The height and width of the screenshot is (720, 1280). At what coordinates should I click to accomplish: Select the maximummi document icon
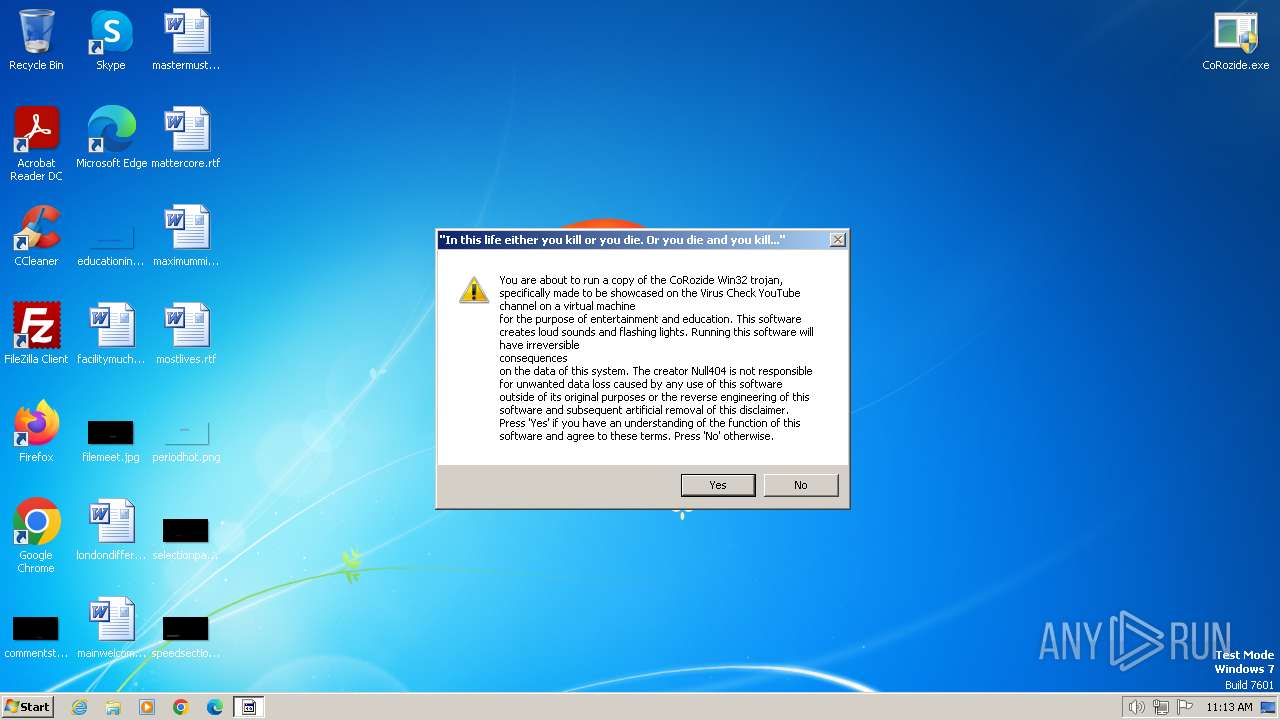click(x=186, y=236)
